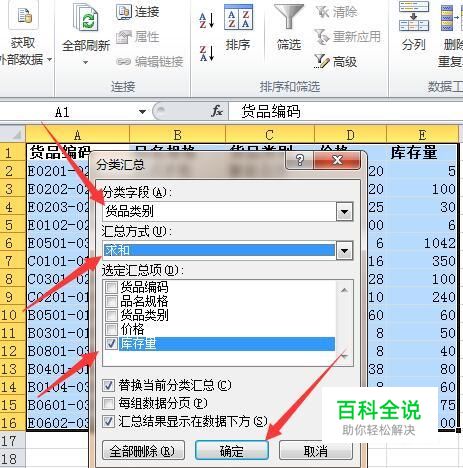Image resolution: width=463 pixels, height=468 pixels.
Task: Check the 品名规格 subtotal item
Action: click(x=111, y=301)
